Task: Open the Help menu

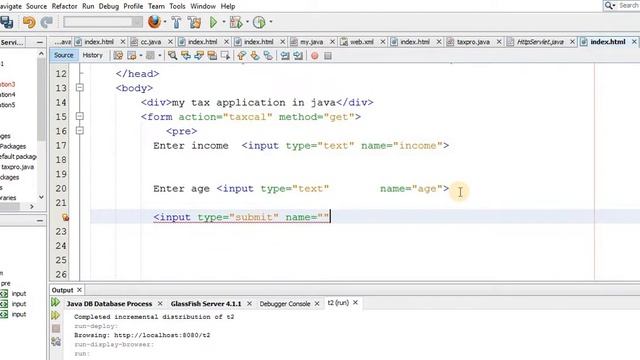Action: pos(228,6)
